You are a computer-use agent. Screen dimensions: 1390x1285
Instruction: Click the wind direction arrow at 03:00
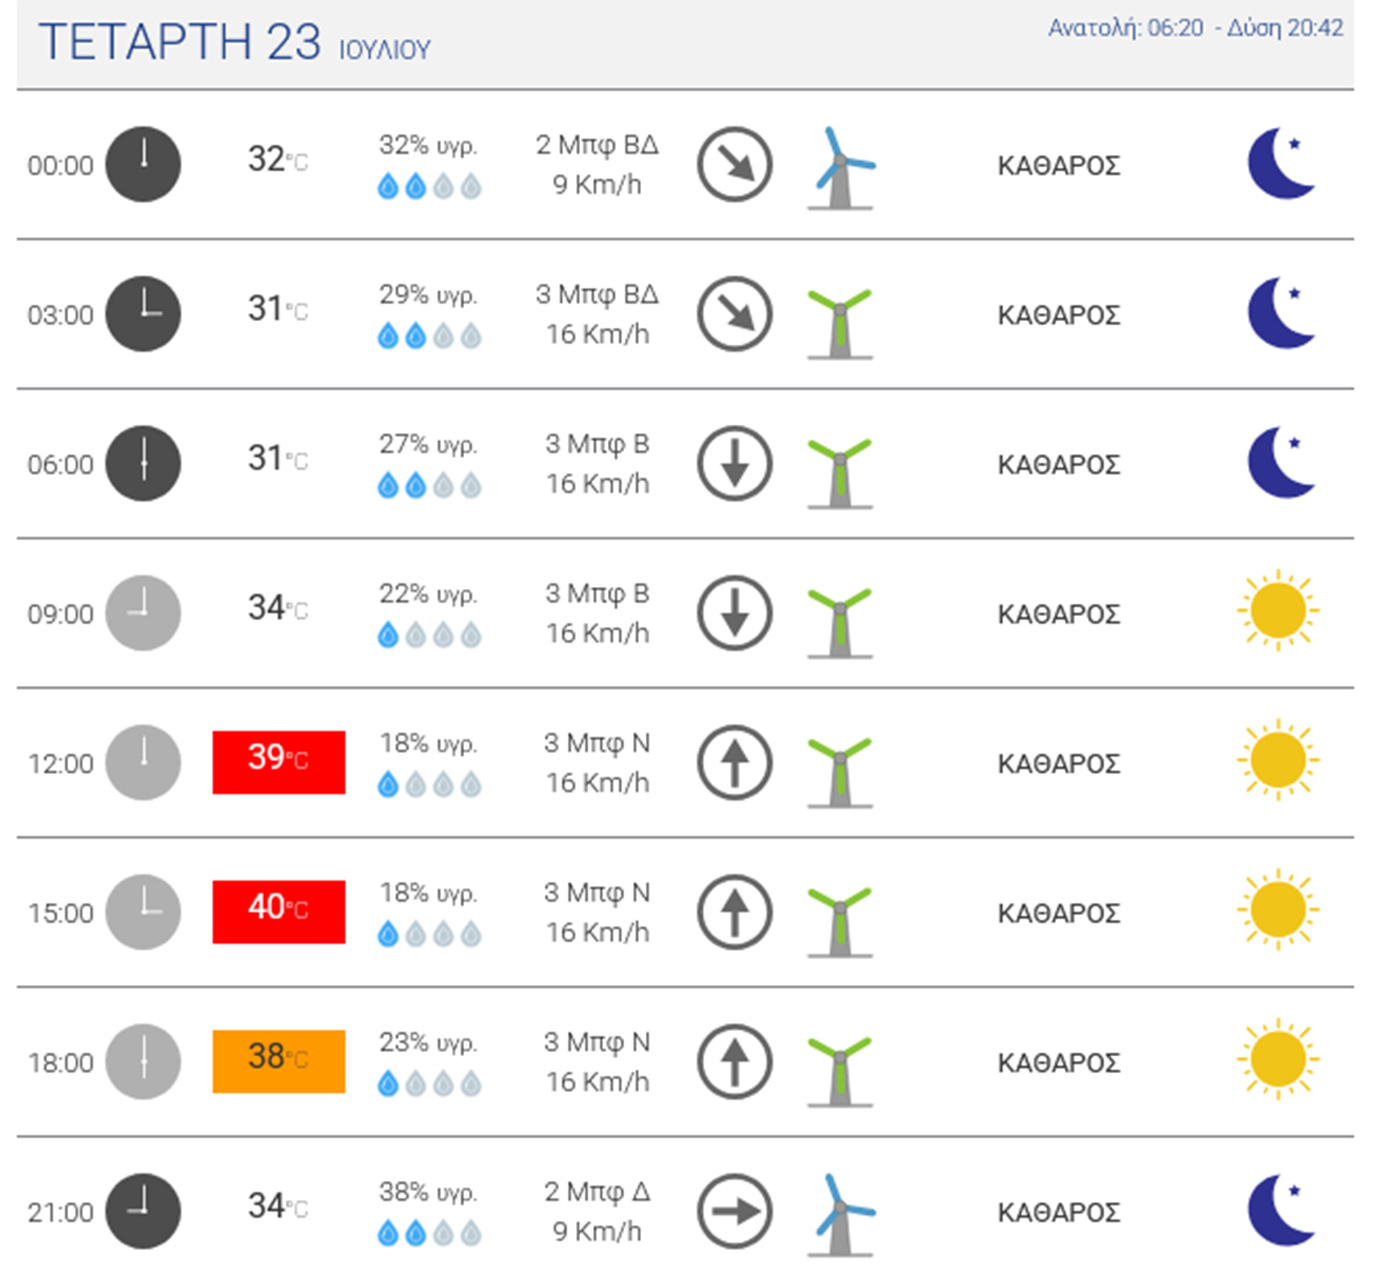tap(735, 314)
